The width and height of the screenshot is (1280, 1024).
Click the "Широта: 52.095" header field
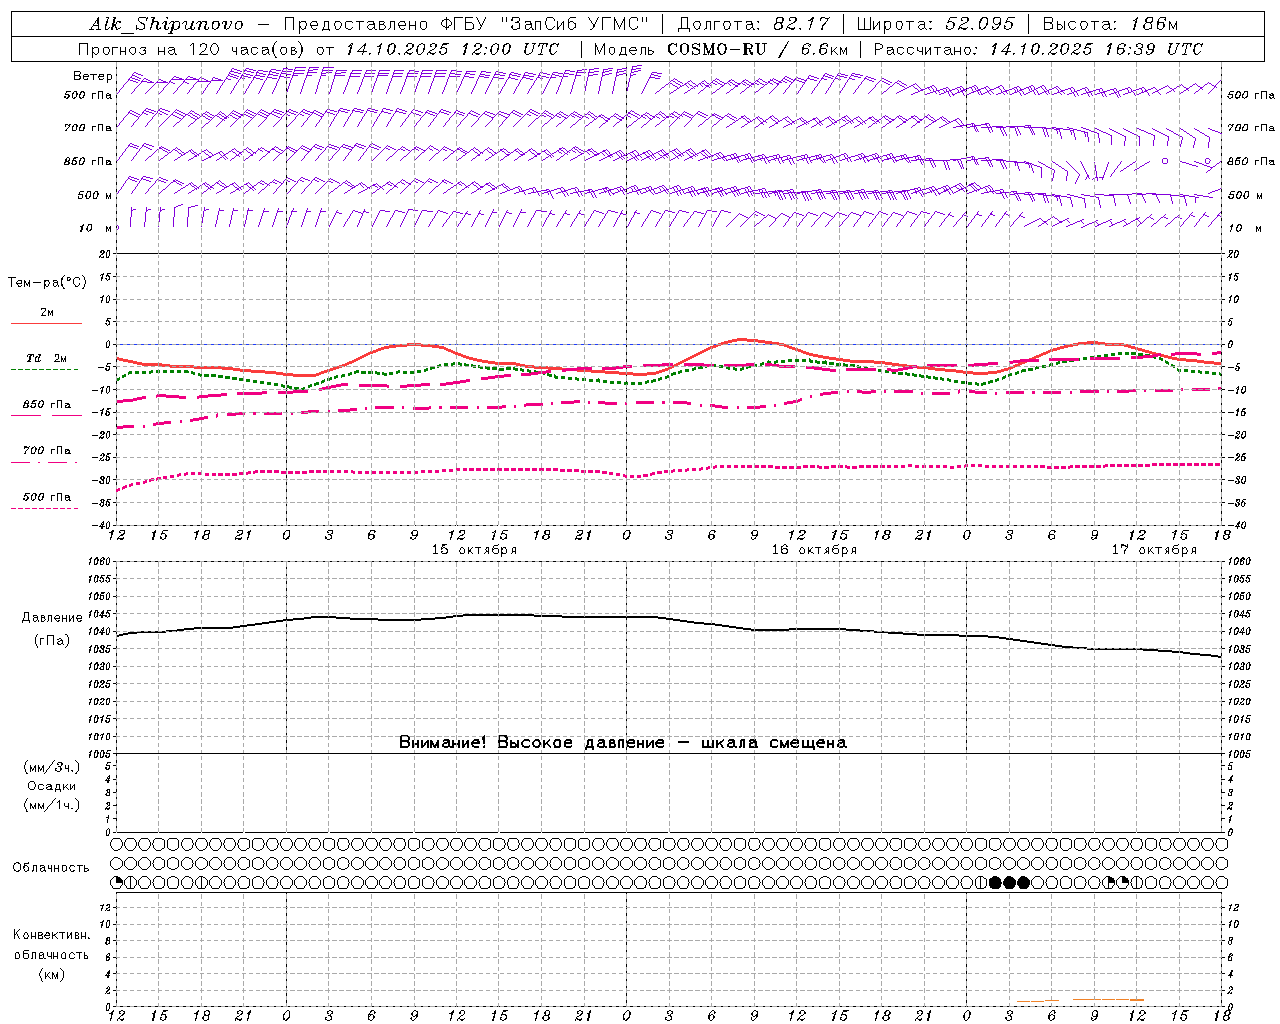click(936, 24)
